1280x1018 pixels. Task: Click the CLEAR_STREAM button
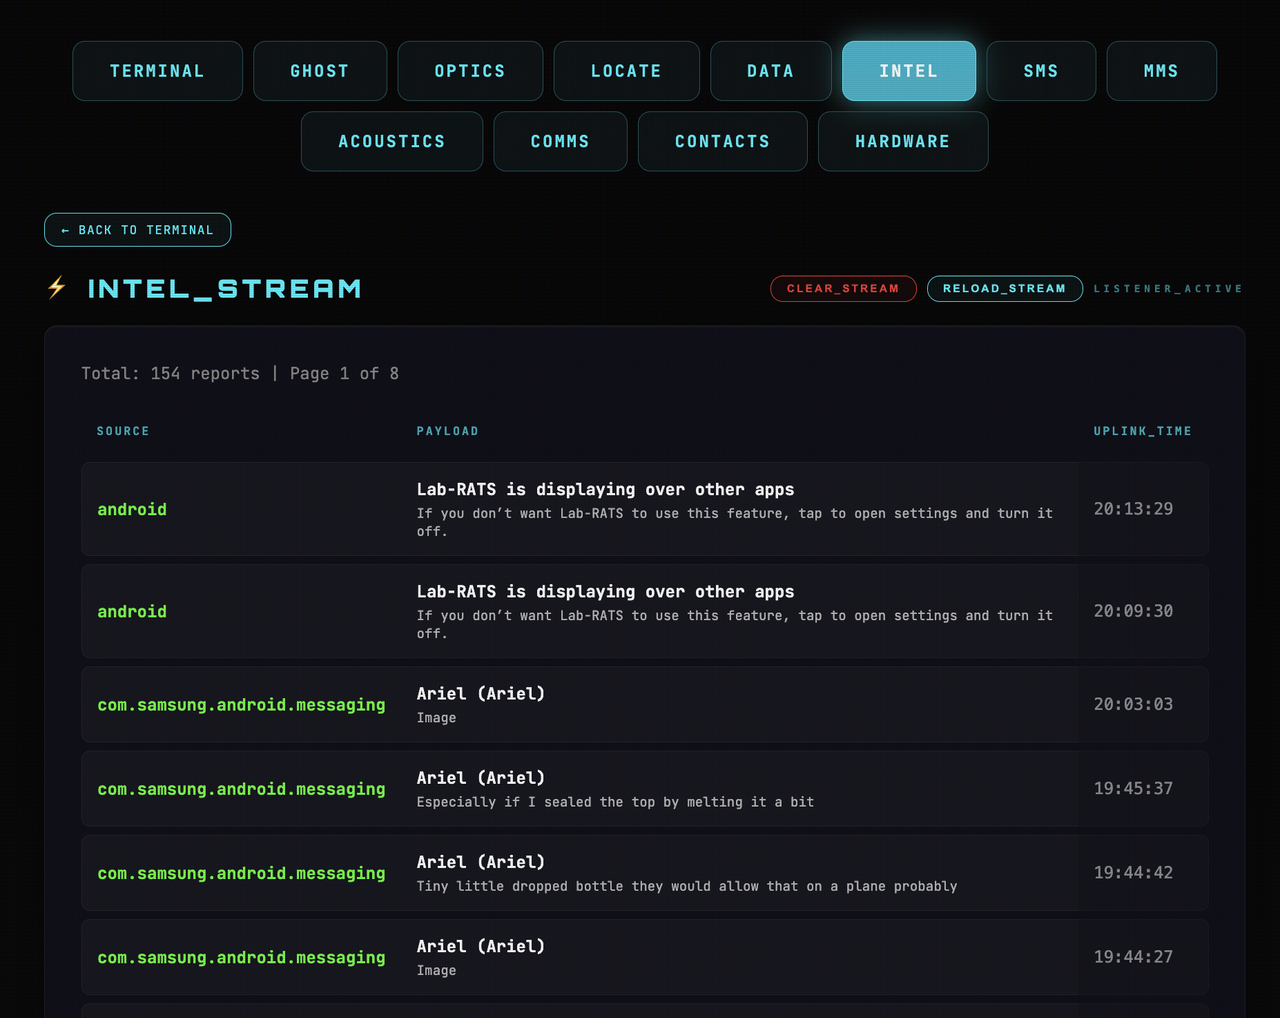[843, 289]
